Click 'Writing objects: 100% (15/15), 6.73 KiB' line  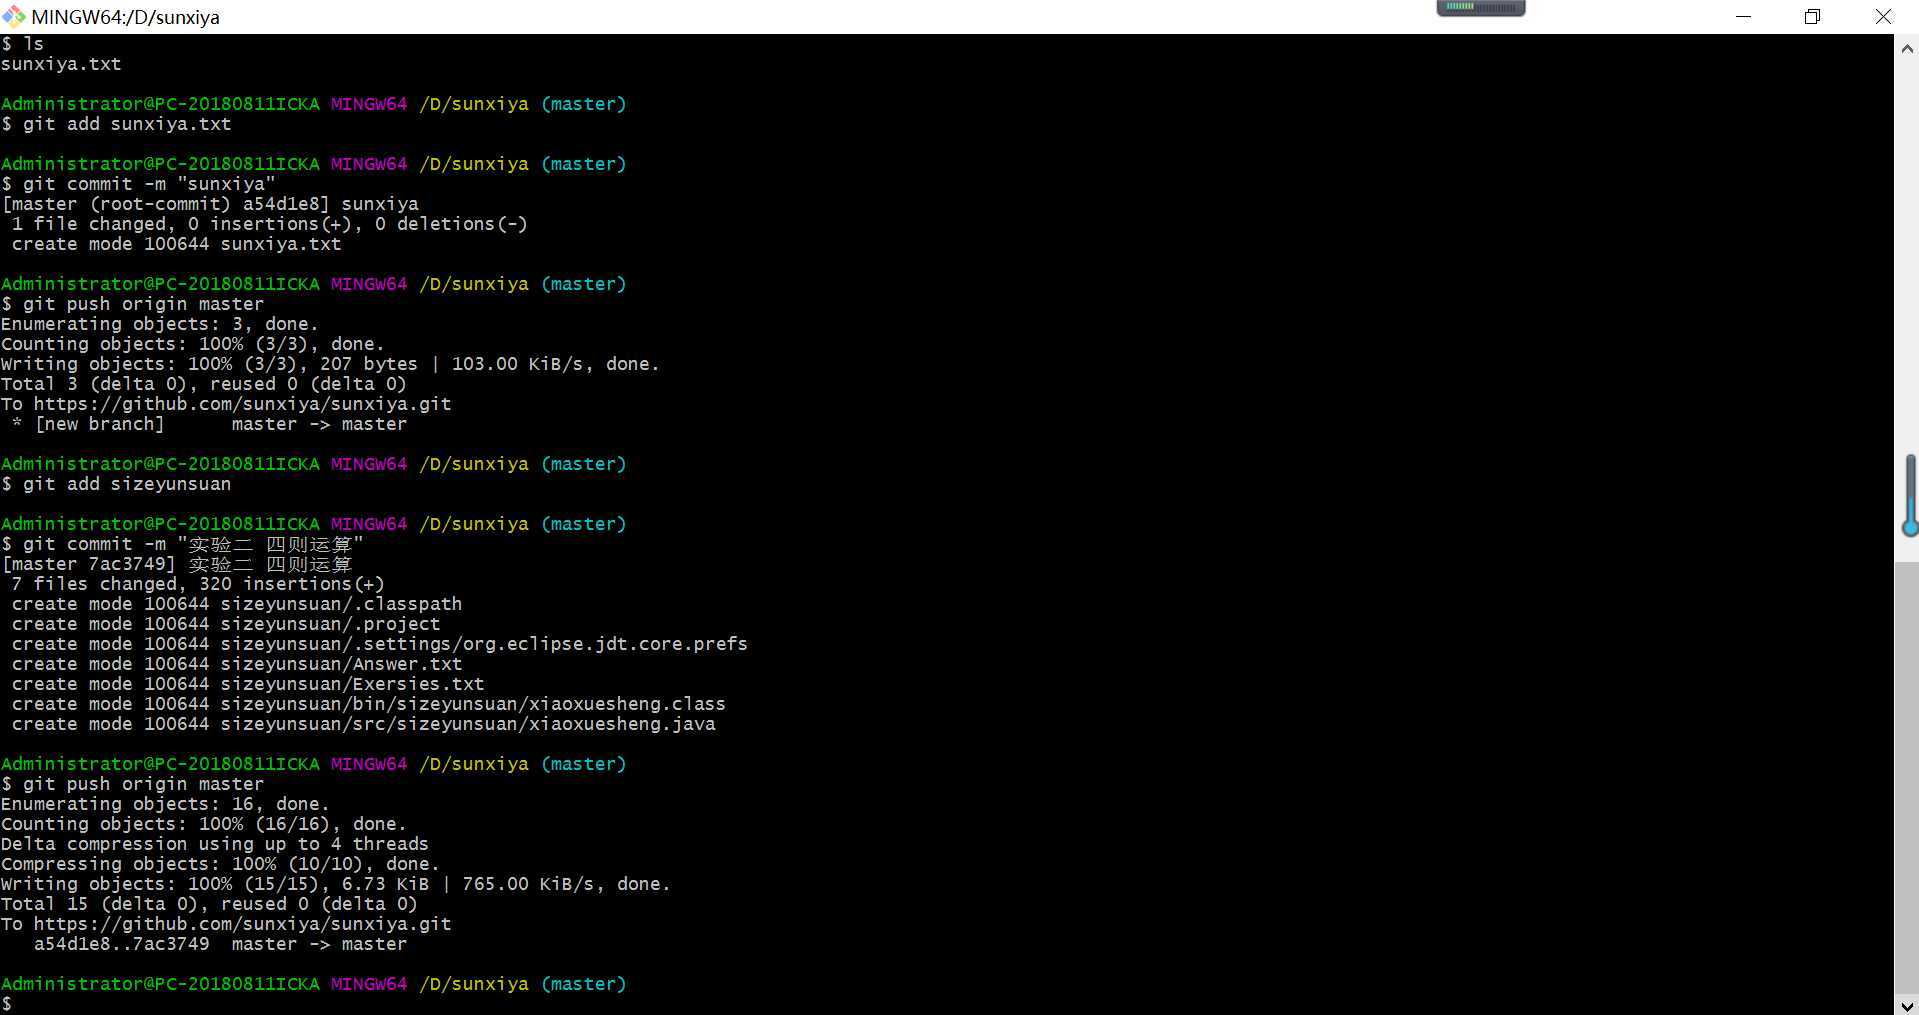pyautogui.click(x=335, y=884)
